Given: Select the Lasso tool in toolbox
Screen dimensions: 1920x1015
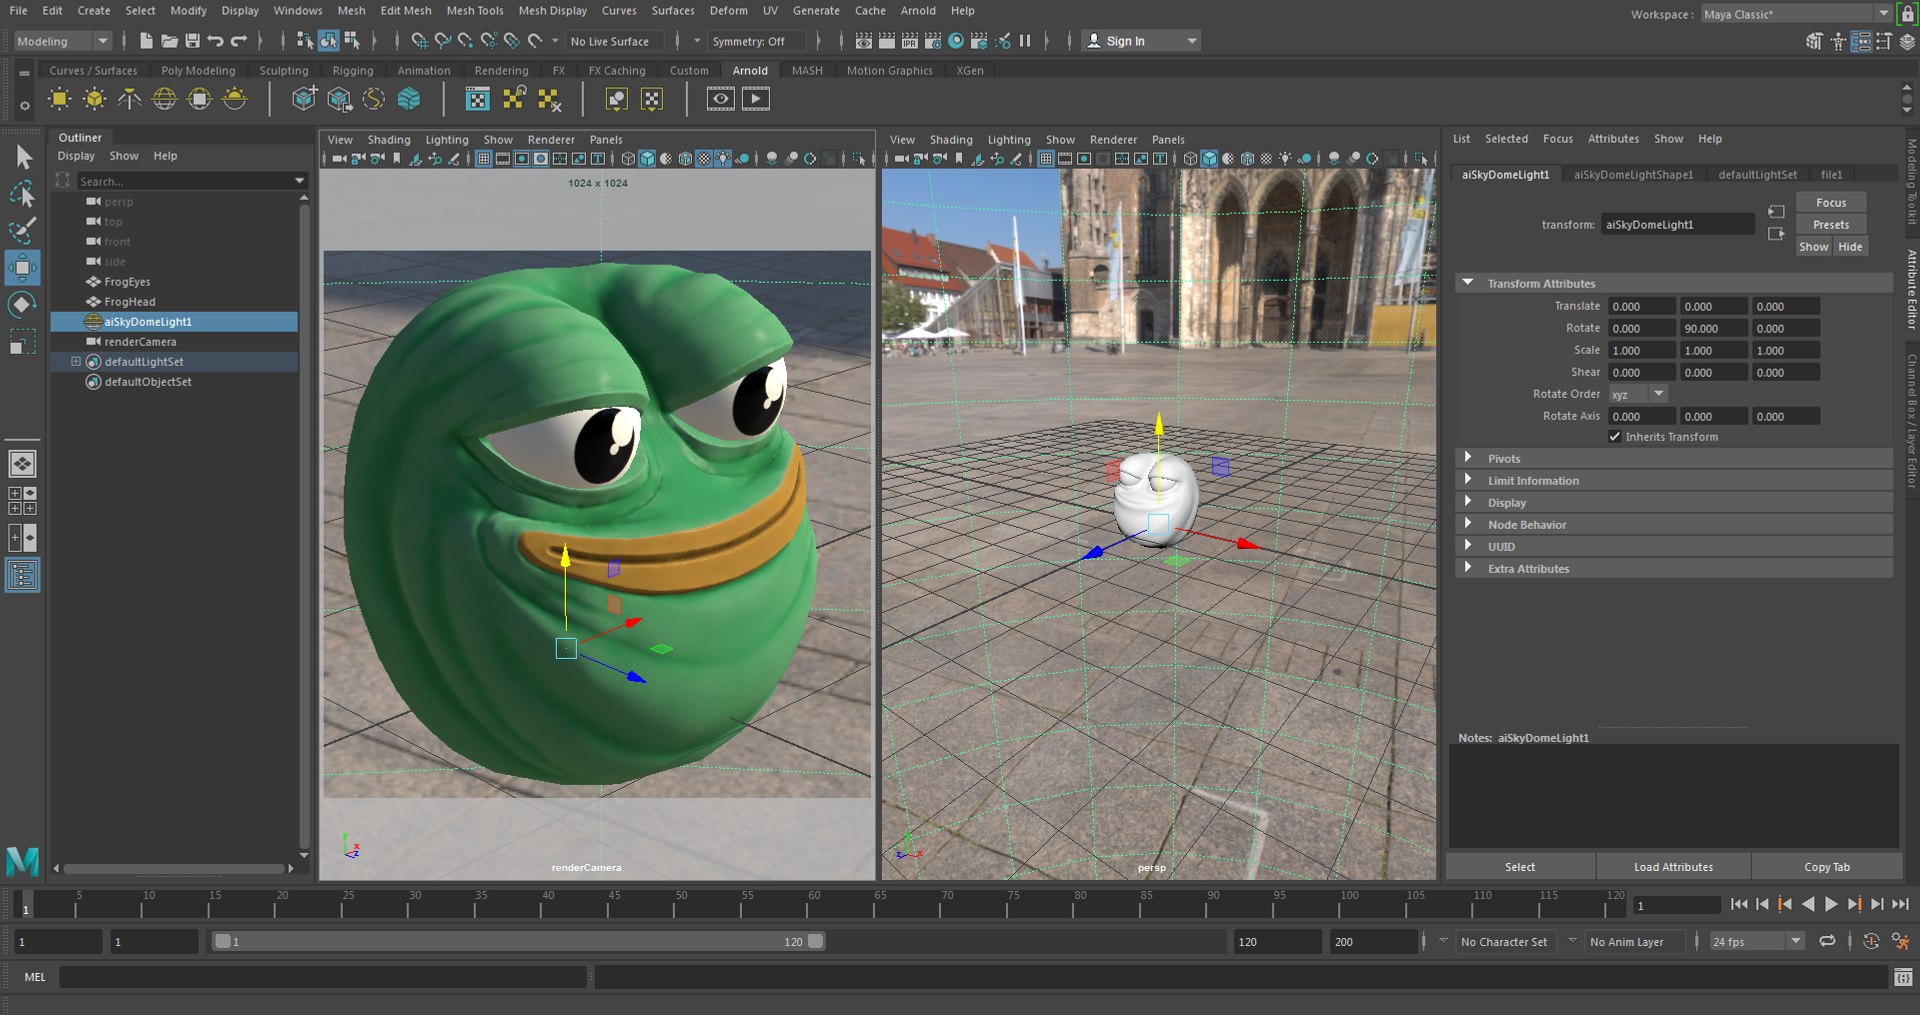Looking at the screenshot, I should tap(23, 194).
